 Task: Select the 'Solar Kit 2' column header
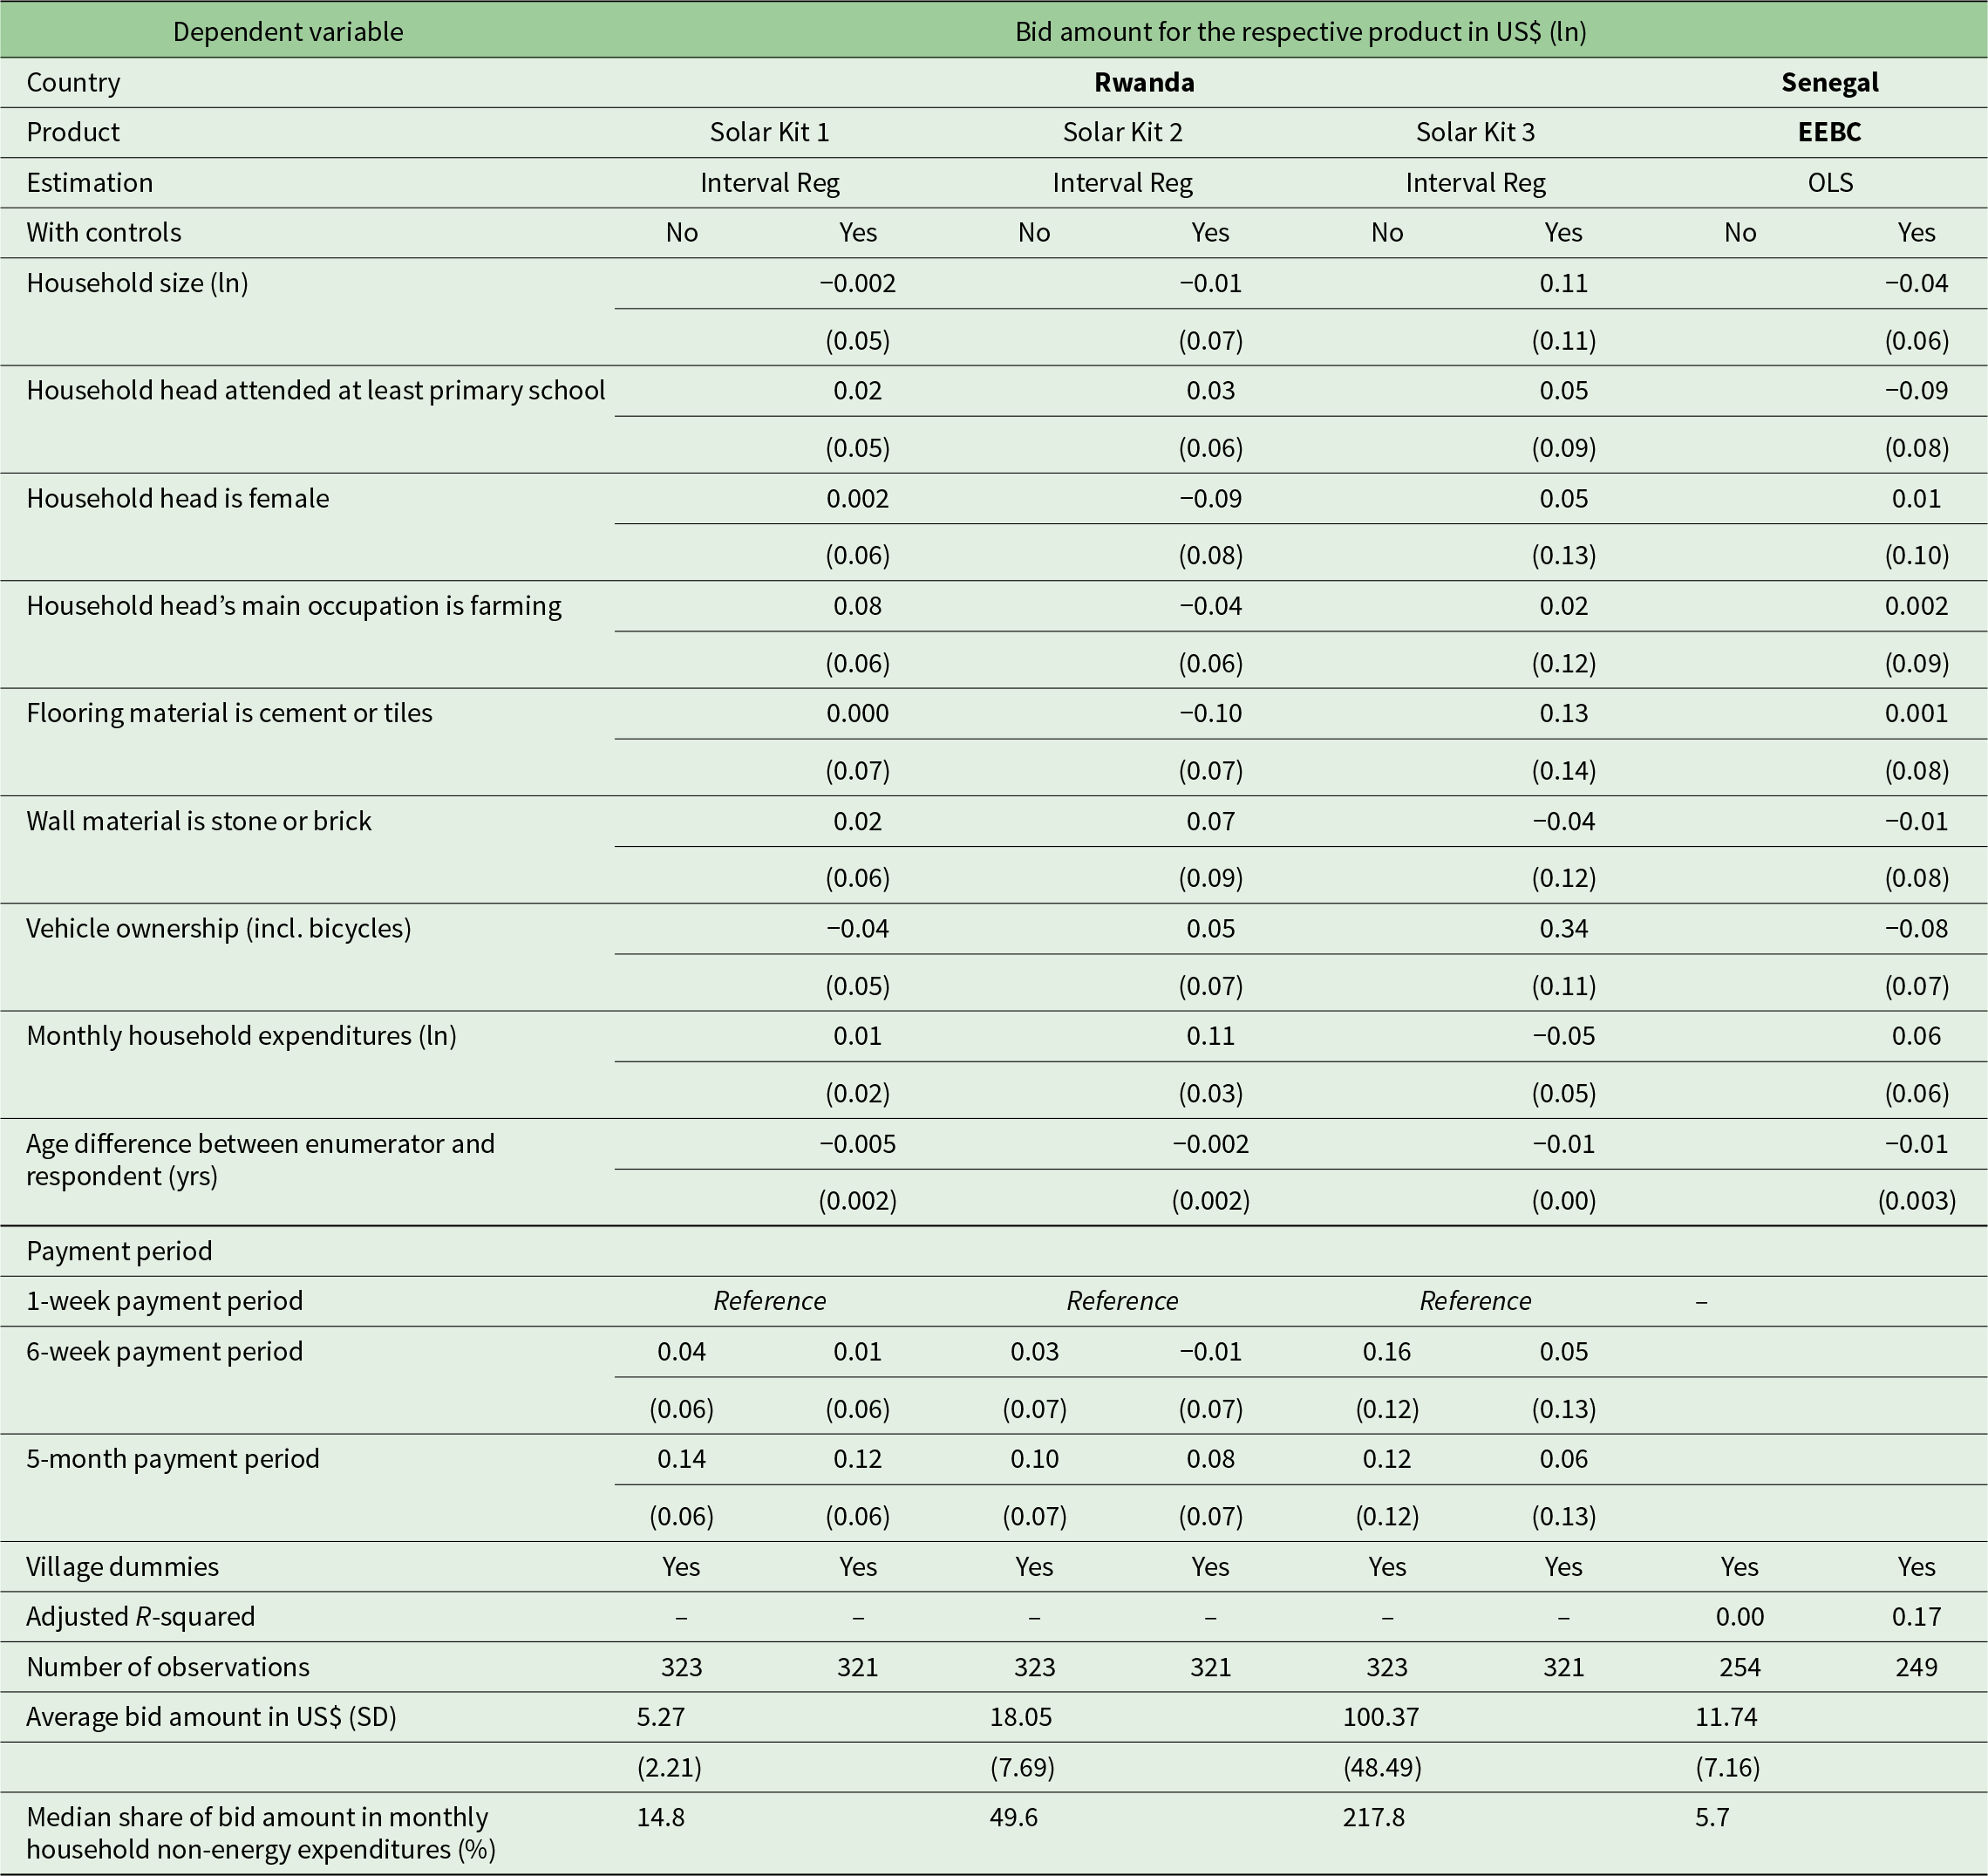[x=1122, y=132]
